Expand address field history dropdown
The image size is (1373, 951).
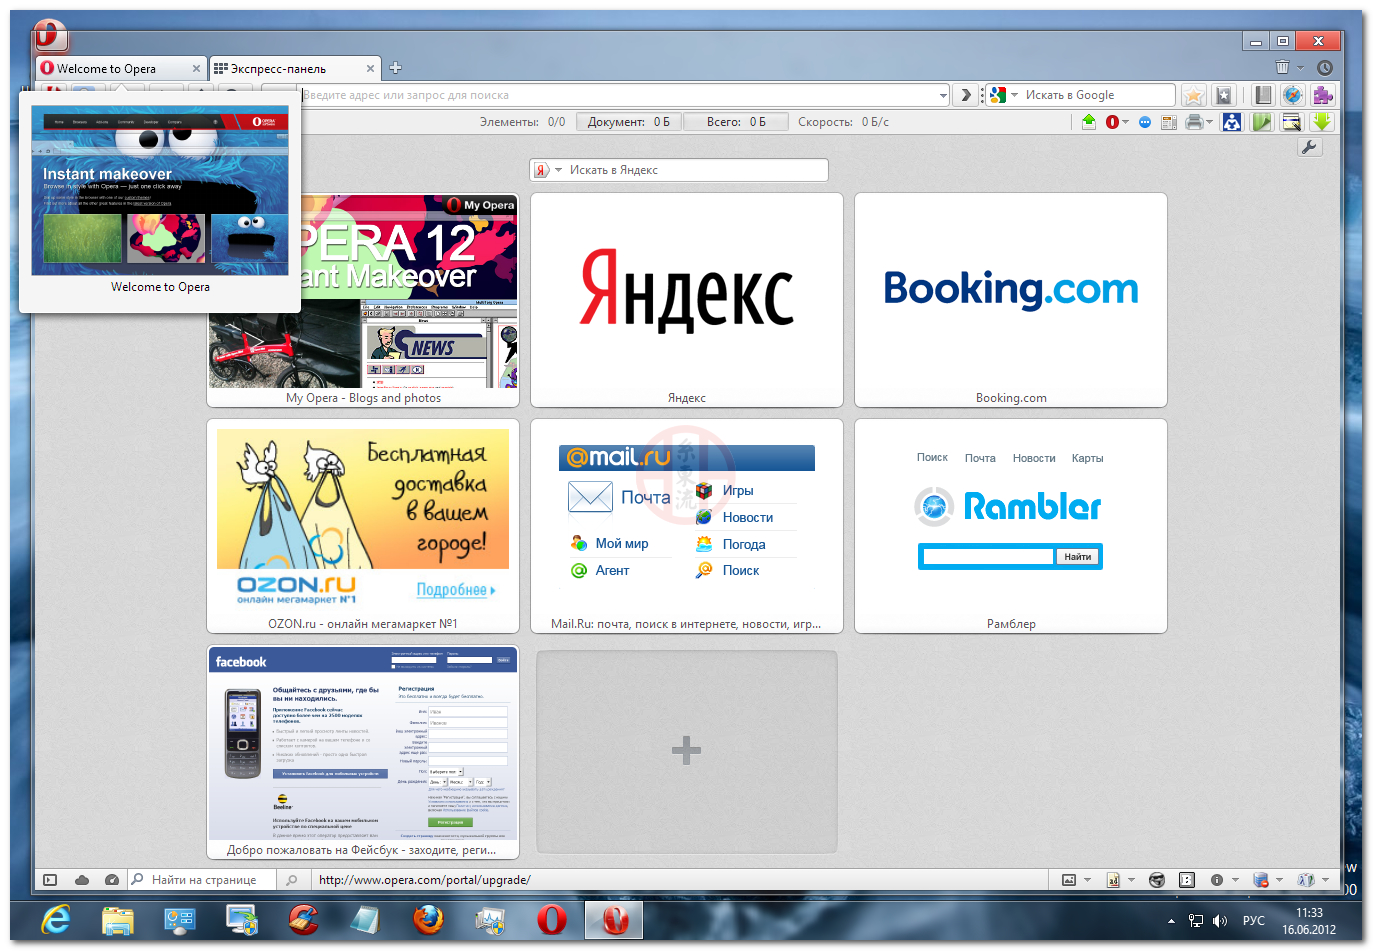943,96
